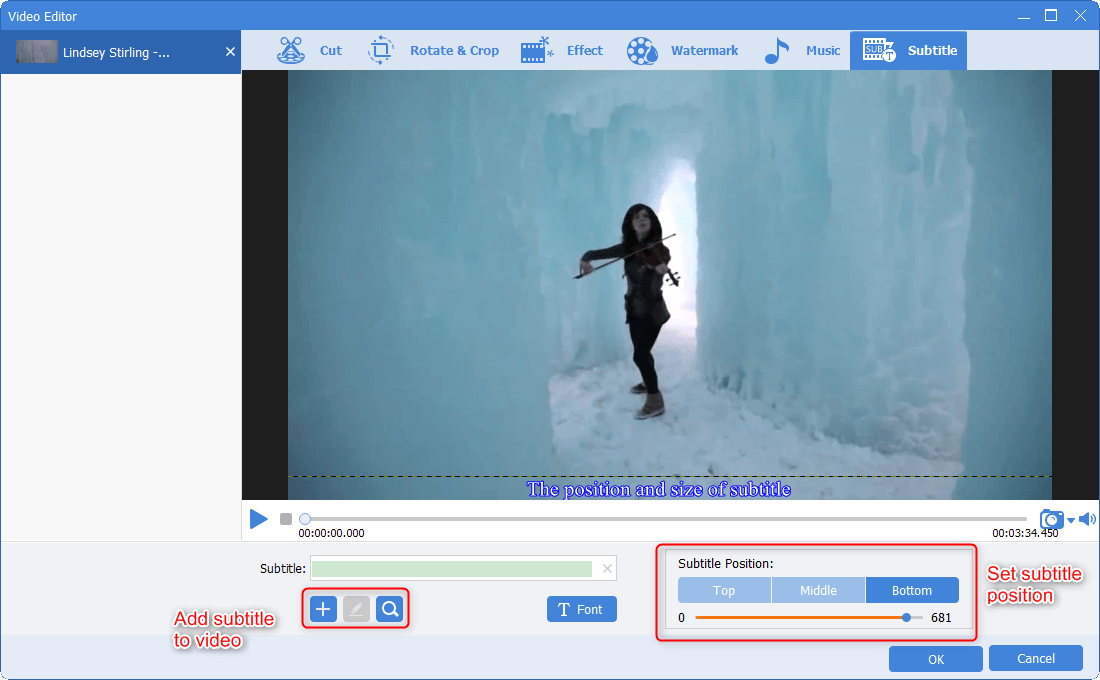Click the Subtitle SUB icon
This screenshot has width=1100, height=680.
pos(878,51)
